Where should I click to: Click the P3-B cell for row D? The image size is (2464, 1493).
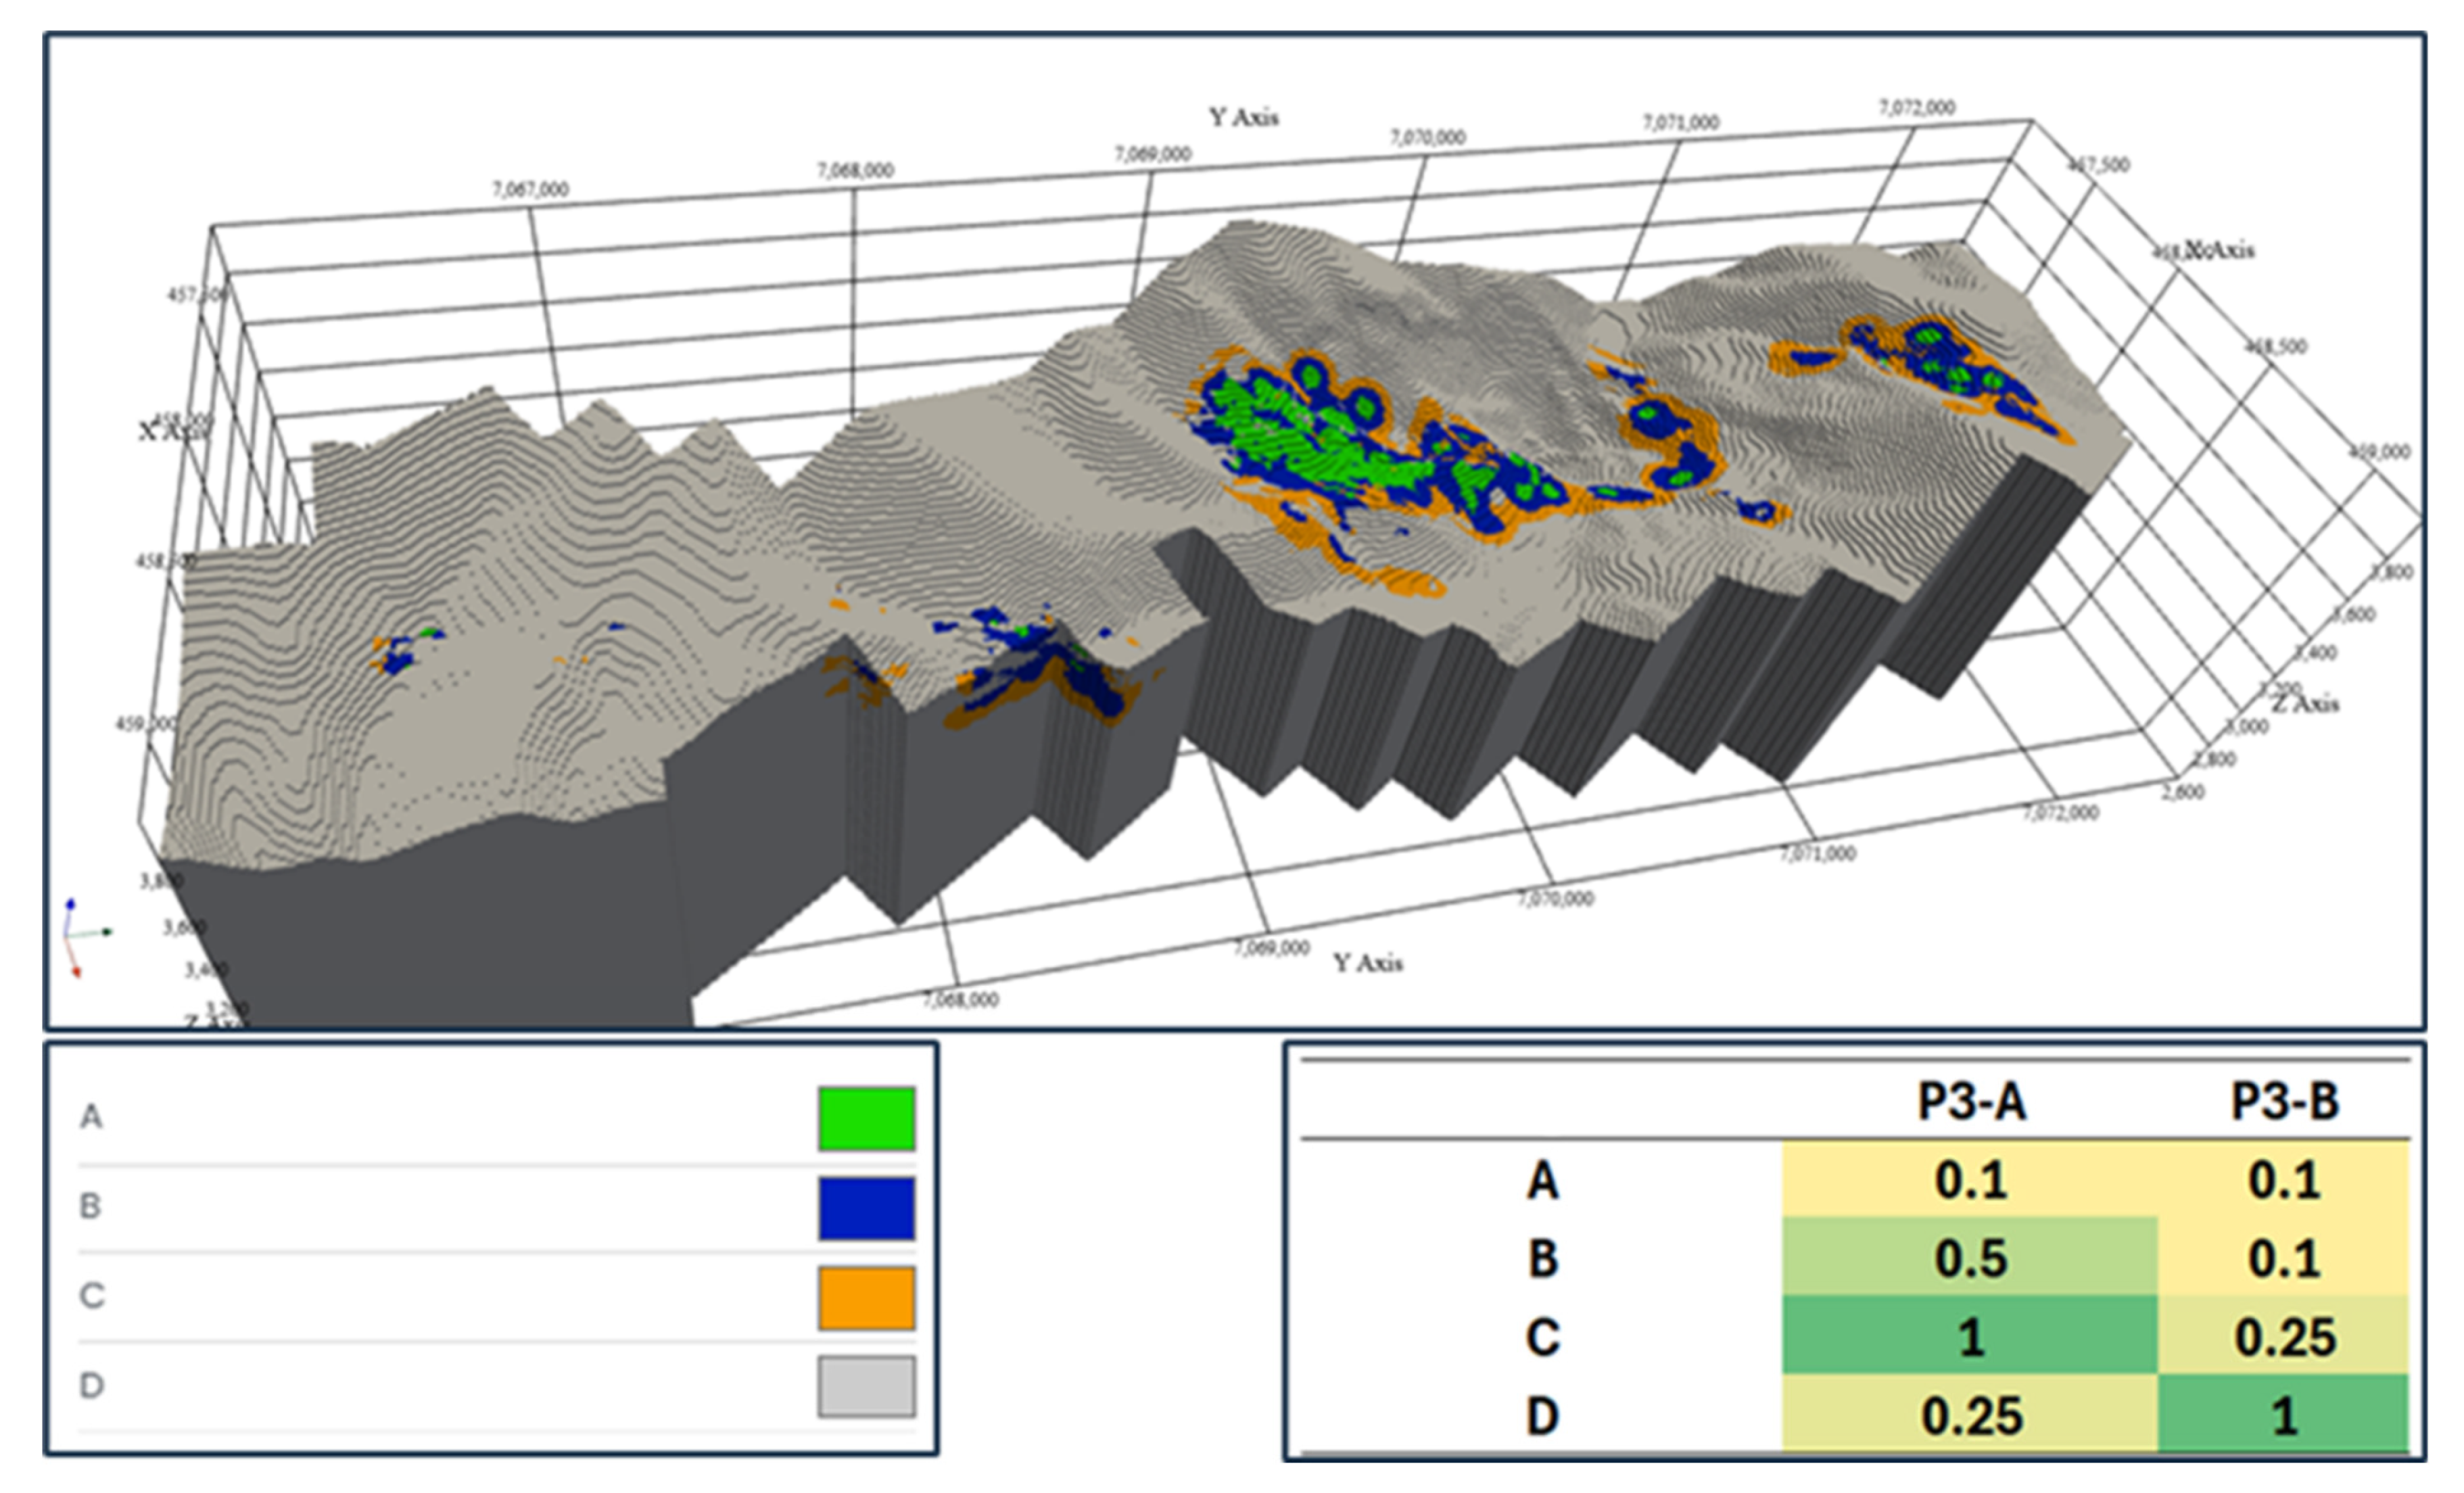point(2284,1414)
